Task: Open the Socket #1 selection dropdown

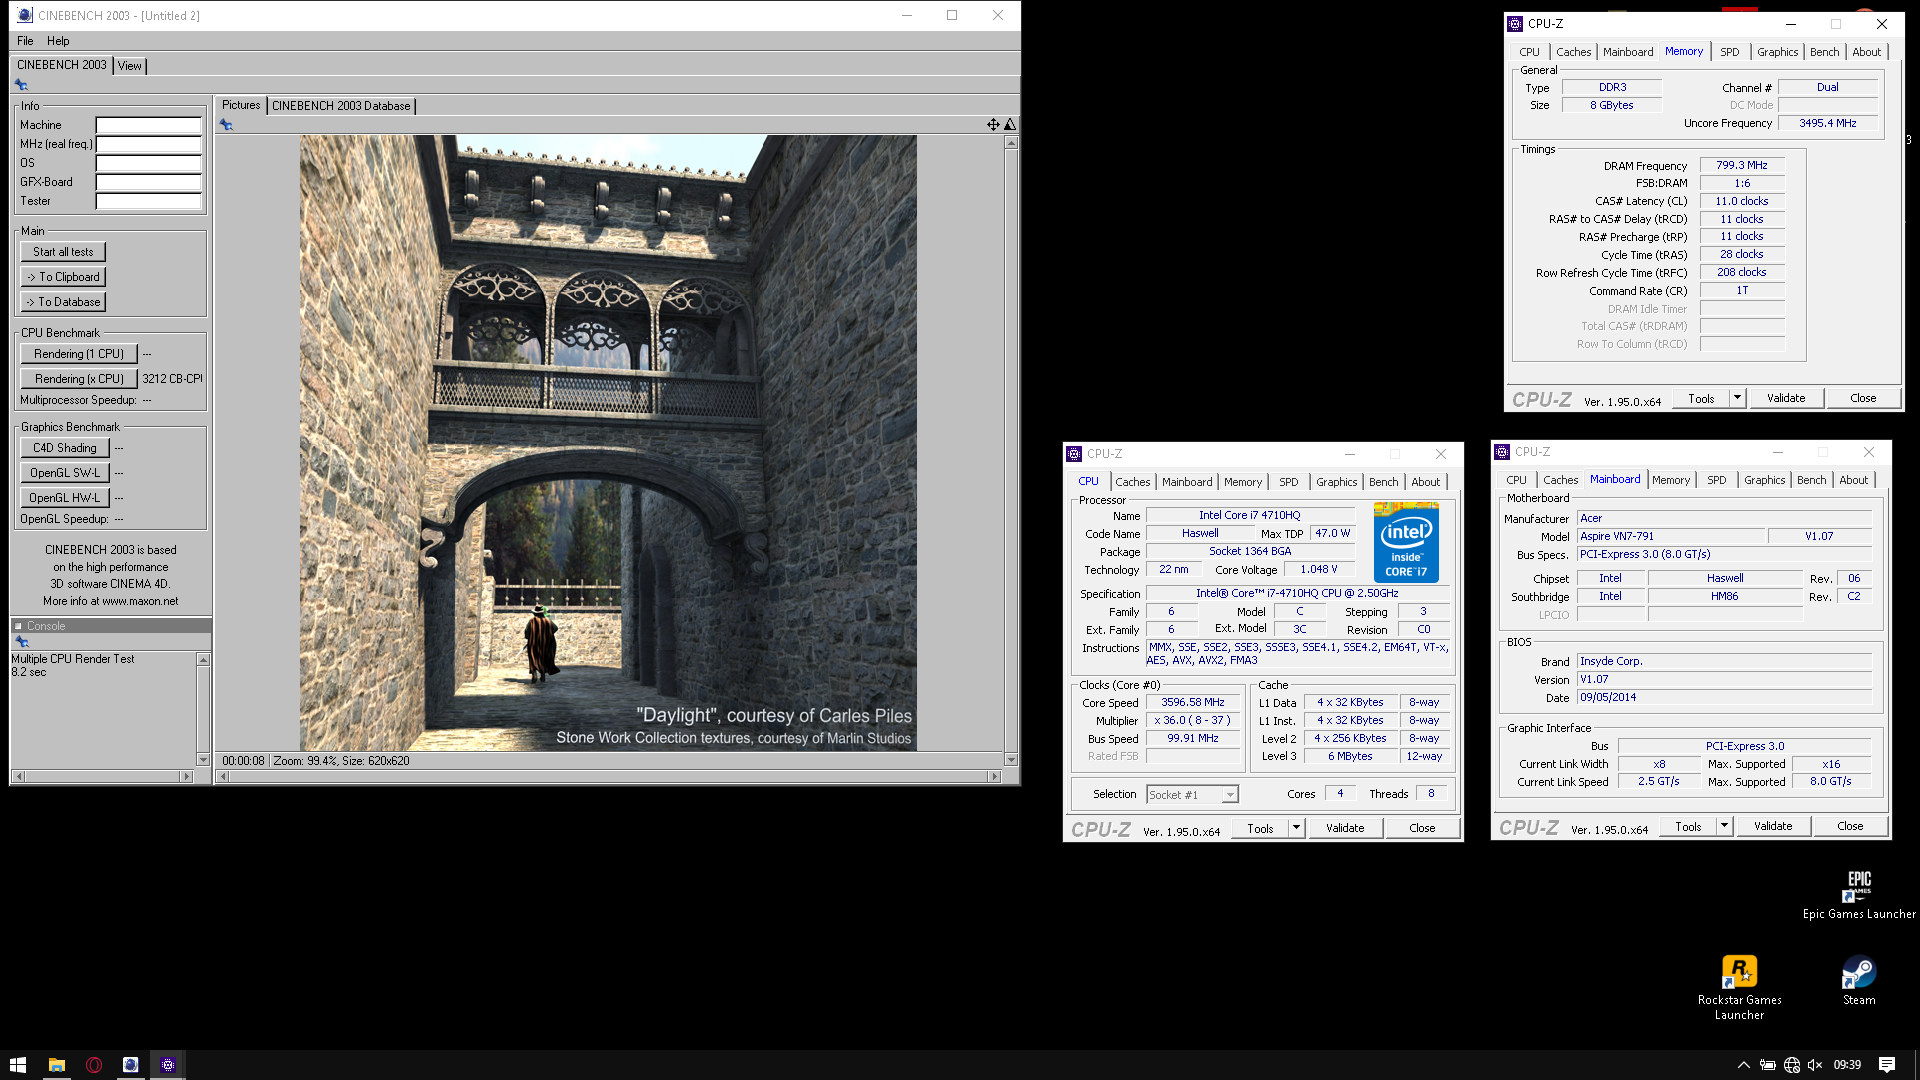Action: pyautogui.click(x=1193, y=795)
